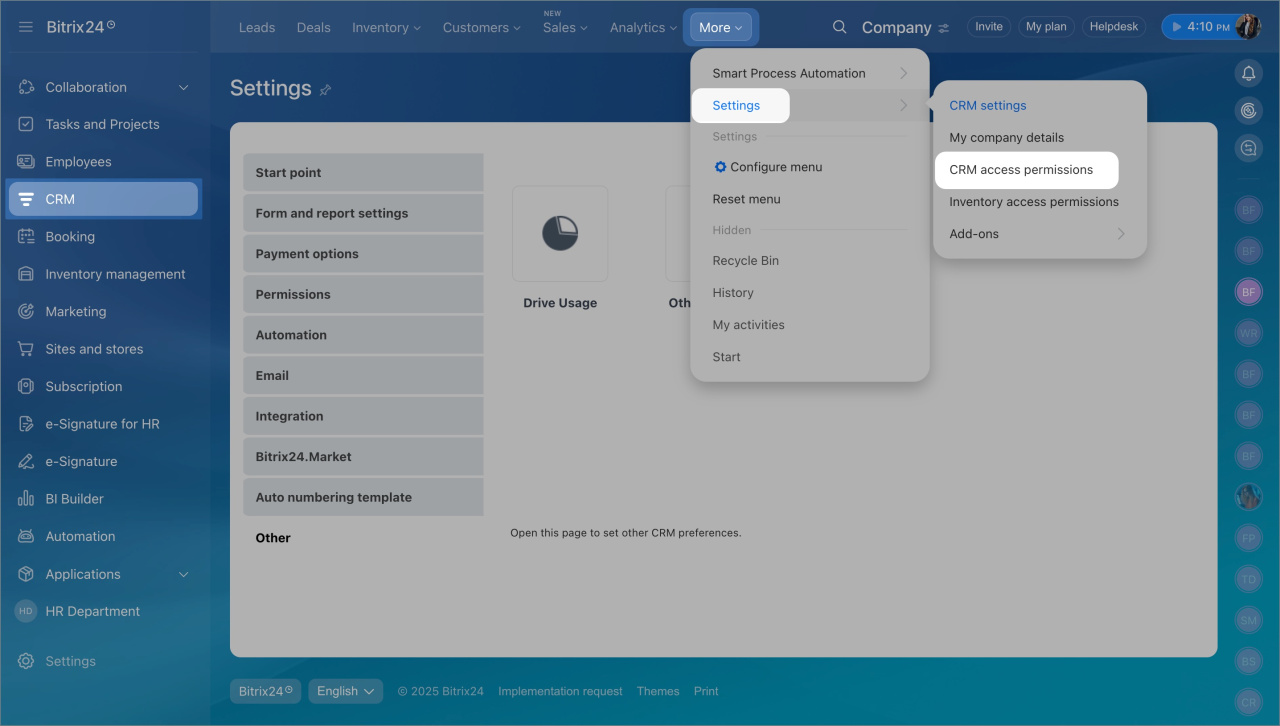Pin the Settings page with pin icon

click(325, 90)
